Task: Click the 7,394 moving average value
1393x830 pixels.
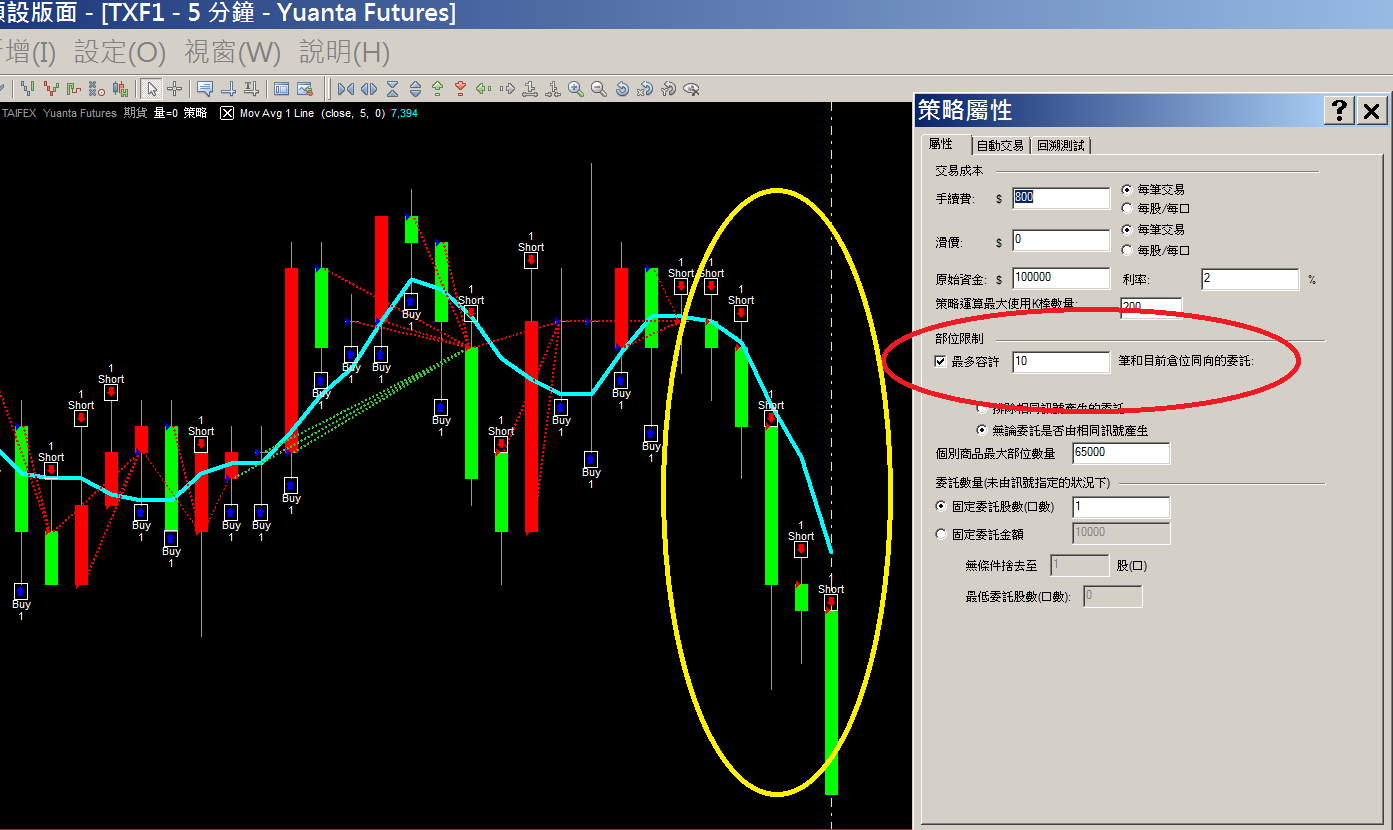Action: [404, 113]
